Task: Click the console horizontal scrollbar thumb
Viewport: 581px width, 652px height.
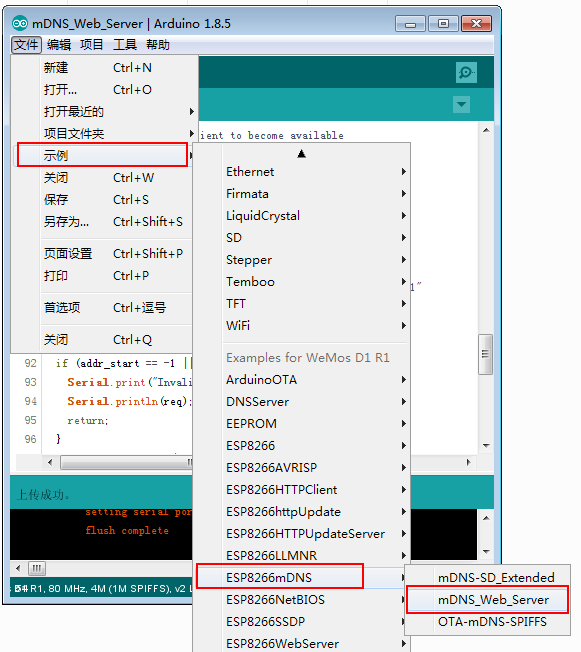Action: pyautogui.click(x=37, y=568)
